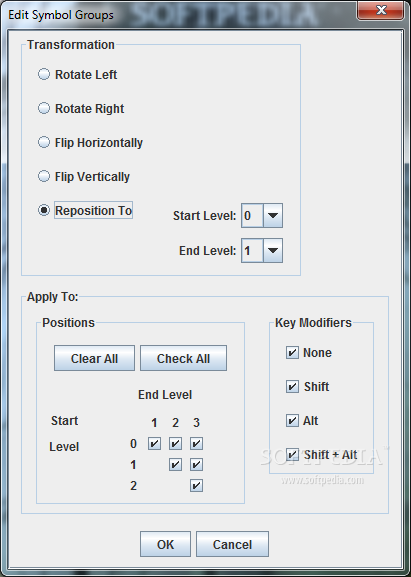The width and height of the screenshot is (411, 577).
Task: Toggle start level 2 to end level 3
Action: [196, 485]
